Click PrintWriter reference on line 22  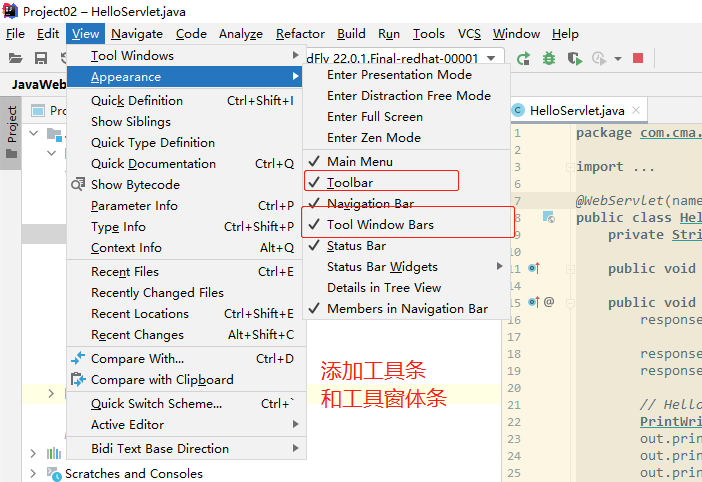[670, 422]
